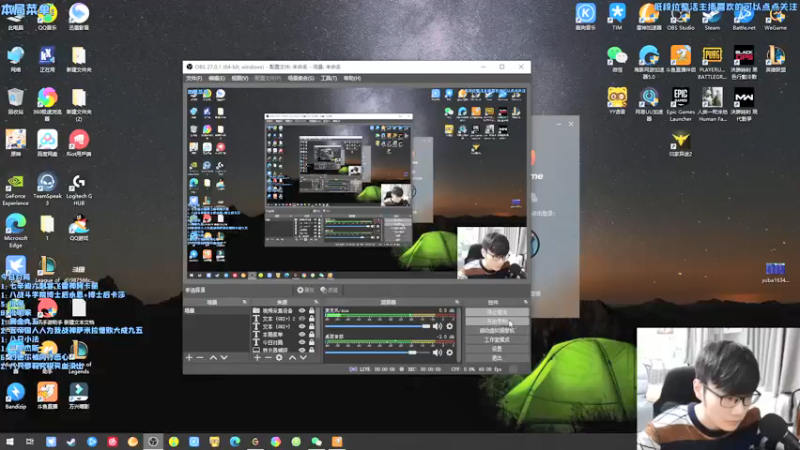Open the PUBG Battlegrounds desktop icon
This screenshot has width=800, height=450.
712,62
